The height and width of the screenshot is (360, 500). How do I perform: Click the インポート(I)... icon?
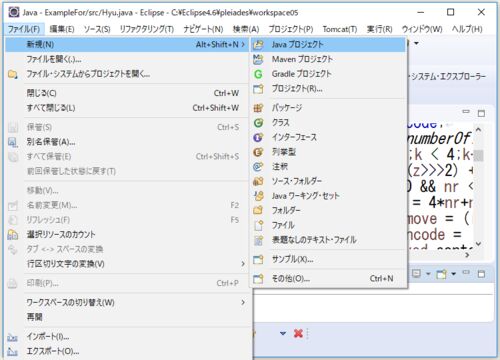click(13, 337)
